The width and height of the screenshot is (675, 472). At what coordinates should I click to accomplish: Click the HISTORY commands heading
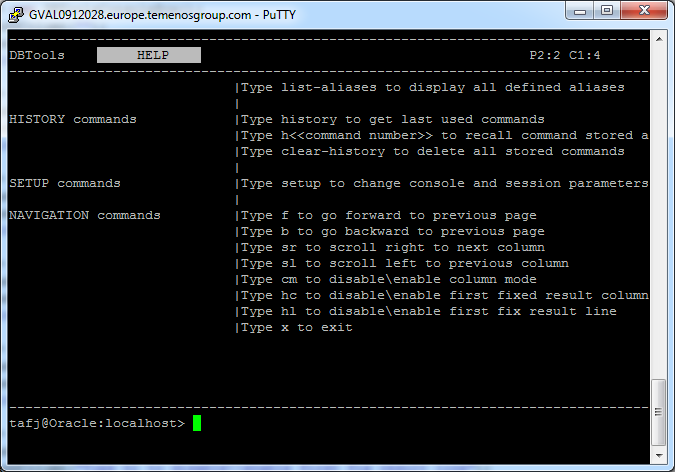coord(72,119)
